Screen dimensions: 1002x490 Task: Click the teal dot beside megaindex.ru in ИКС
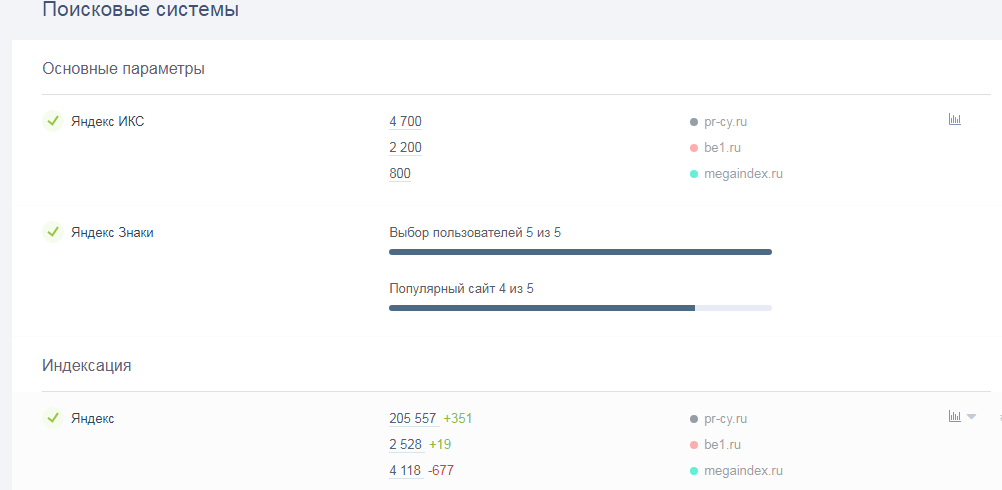coord(693,174)
